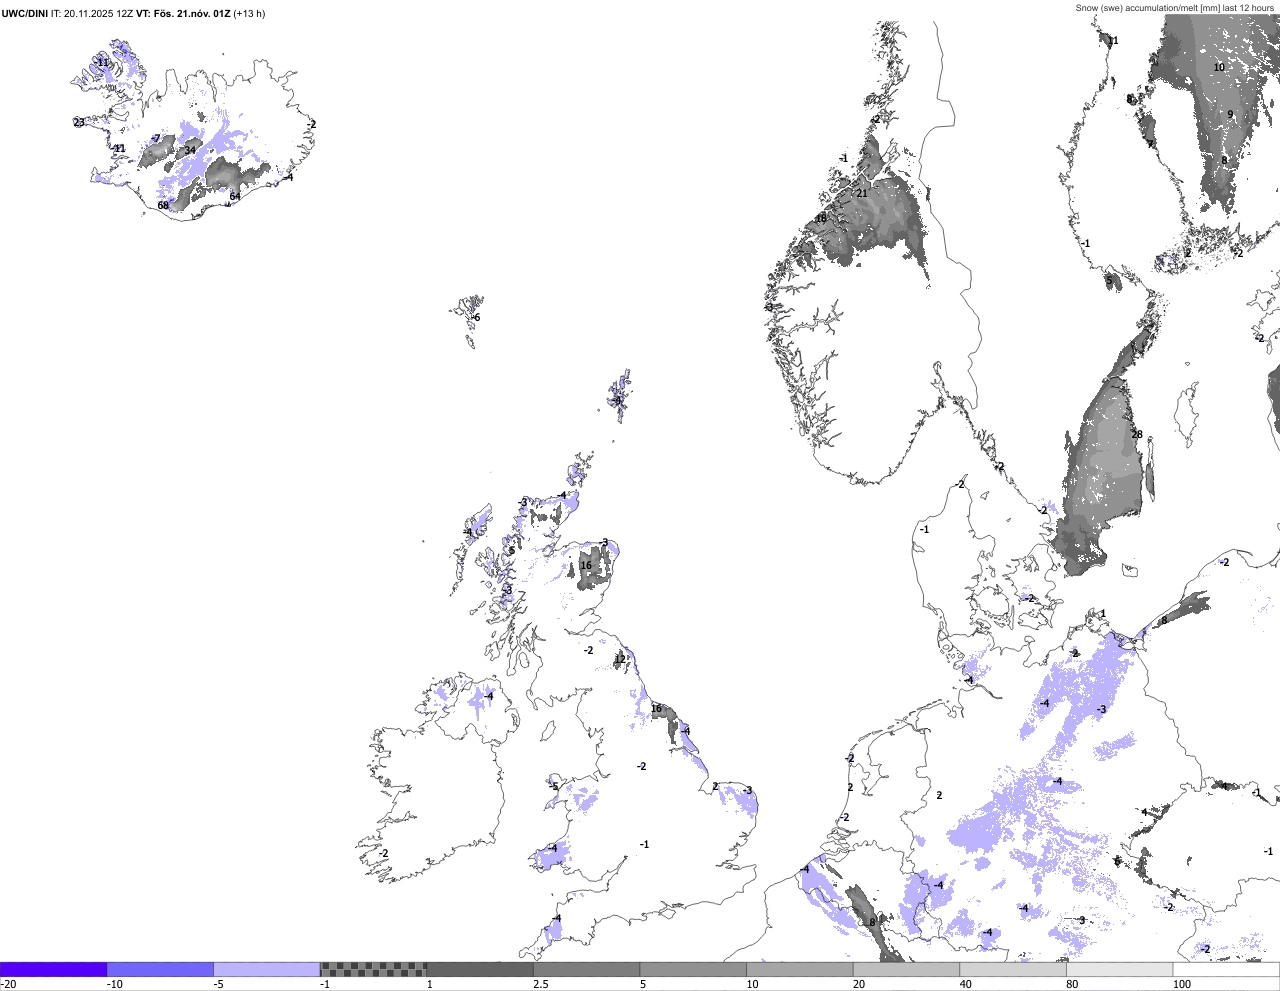Click the (+13 h) forecast offset
Image resolution: width=1280 pixels, height=991 pixels.
249,14
